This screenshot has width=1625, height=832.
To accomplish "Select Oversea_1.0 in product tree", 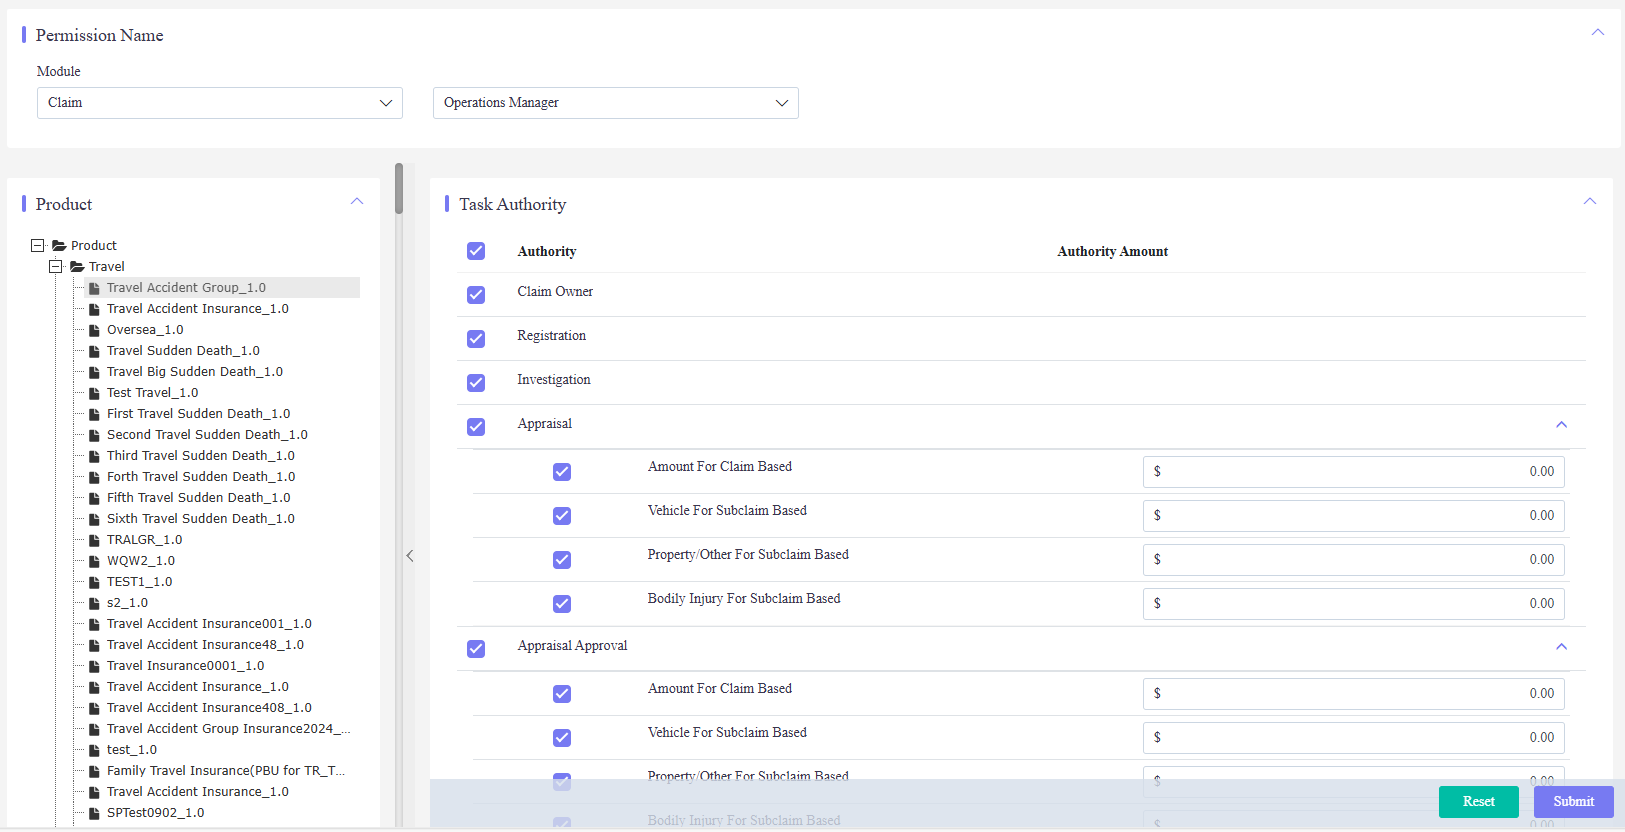I will (x=145, y=330).
